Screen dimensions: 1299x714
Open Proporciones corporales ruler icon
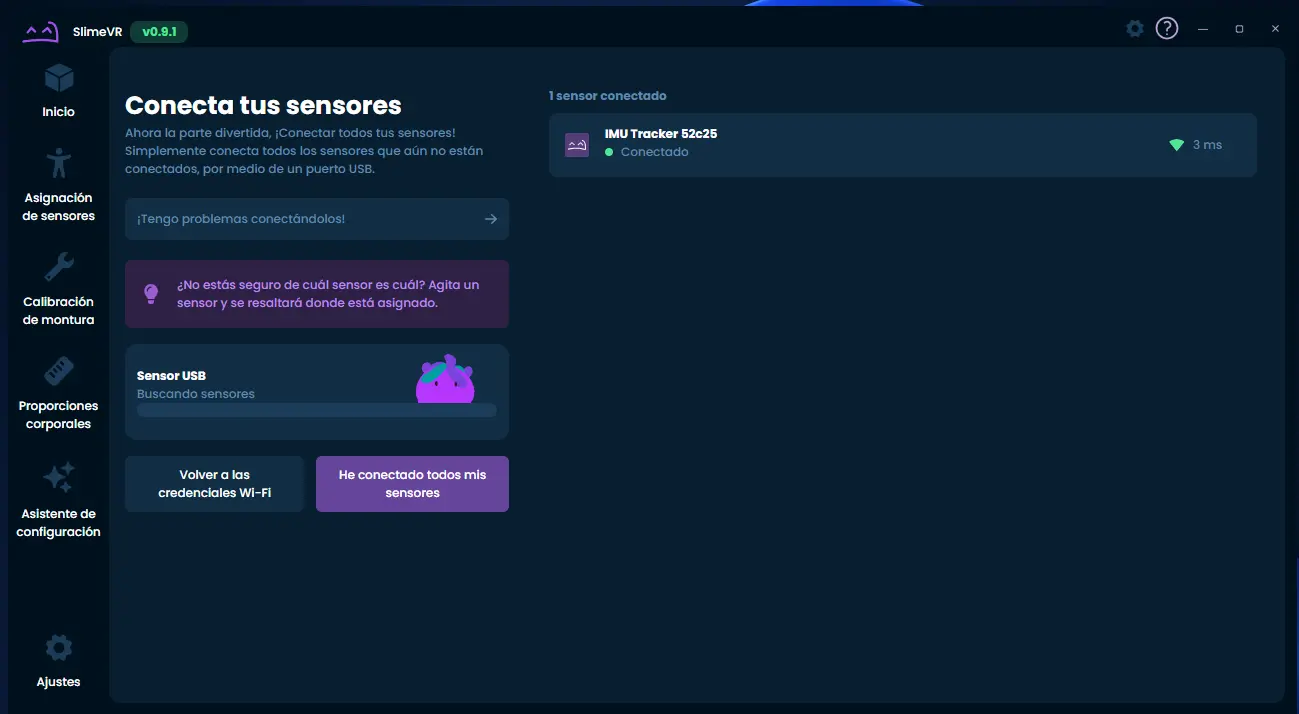59,372
